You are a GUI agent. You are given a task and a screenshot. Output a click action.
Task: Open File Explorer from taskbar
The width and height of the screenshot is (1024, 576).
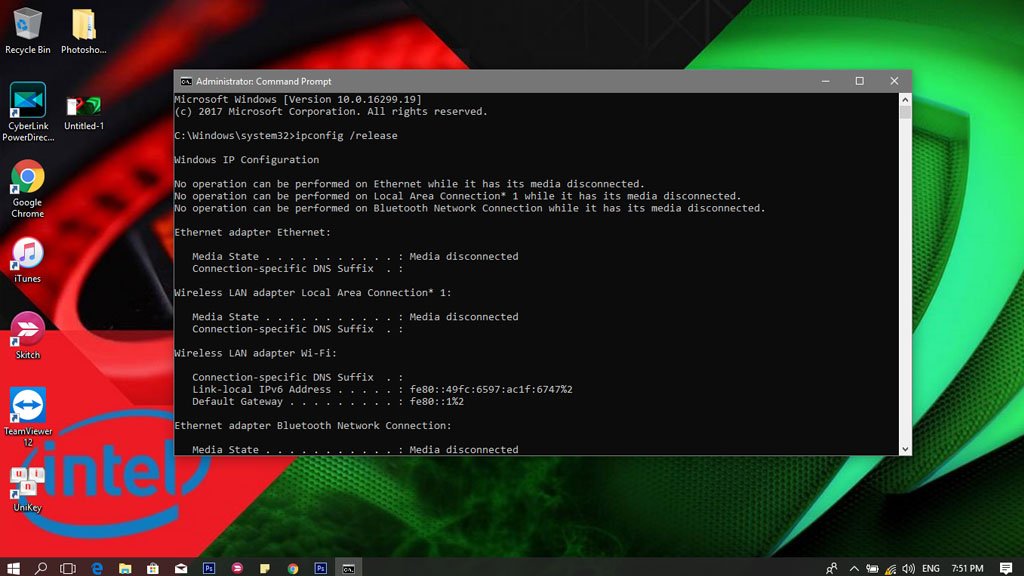pyautogui.click(x=125, y=568)
